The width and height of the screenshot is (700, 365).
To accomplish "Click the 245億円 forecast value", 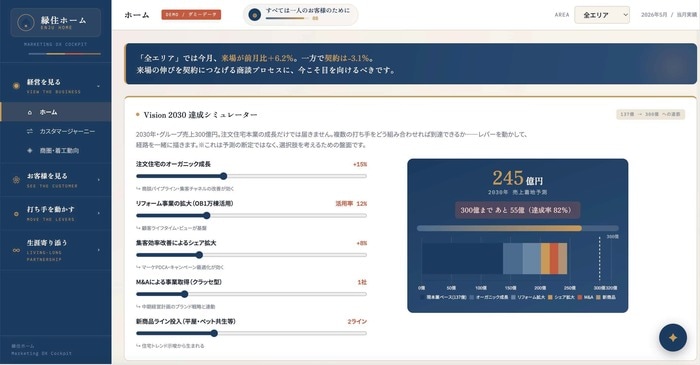I will 517,178.
